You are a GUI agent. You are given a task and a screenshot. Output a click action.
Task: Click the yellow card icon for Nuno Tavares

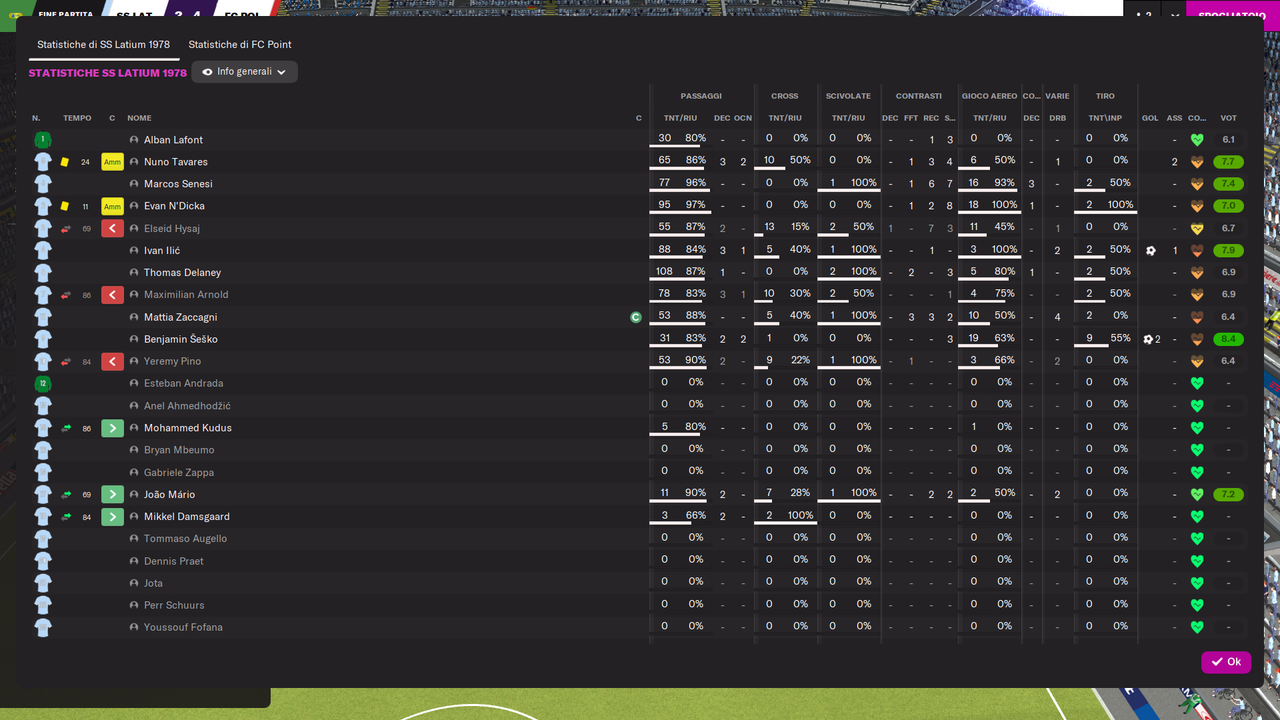coord(65,162)
